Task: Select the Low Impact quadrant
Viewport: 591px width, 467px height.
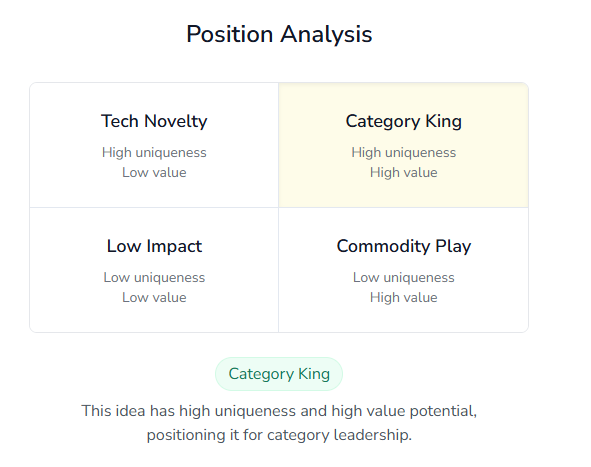Action: 154,270
